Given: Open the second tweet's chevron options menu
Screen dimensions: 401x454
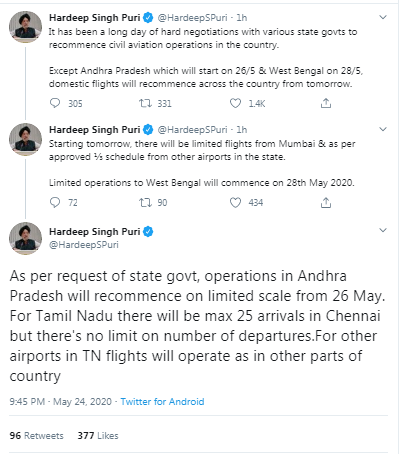Looking at the screenshot, I should point(383,129).
